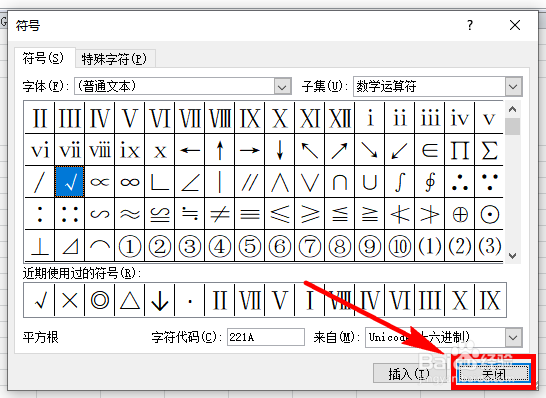Select the summation ∑ symbol

[x=489, y=150]
